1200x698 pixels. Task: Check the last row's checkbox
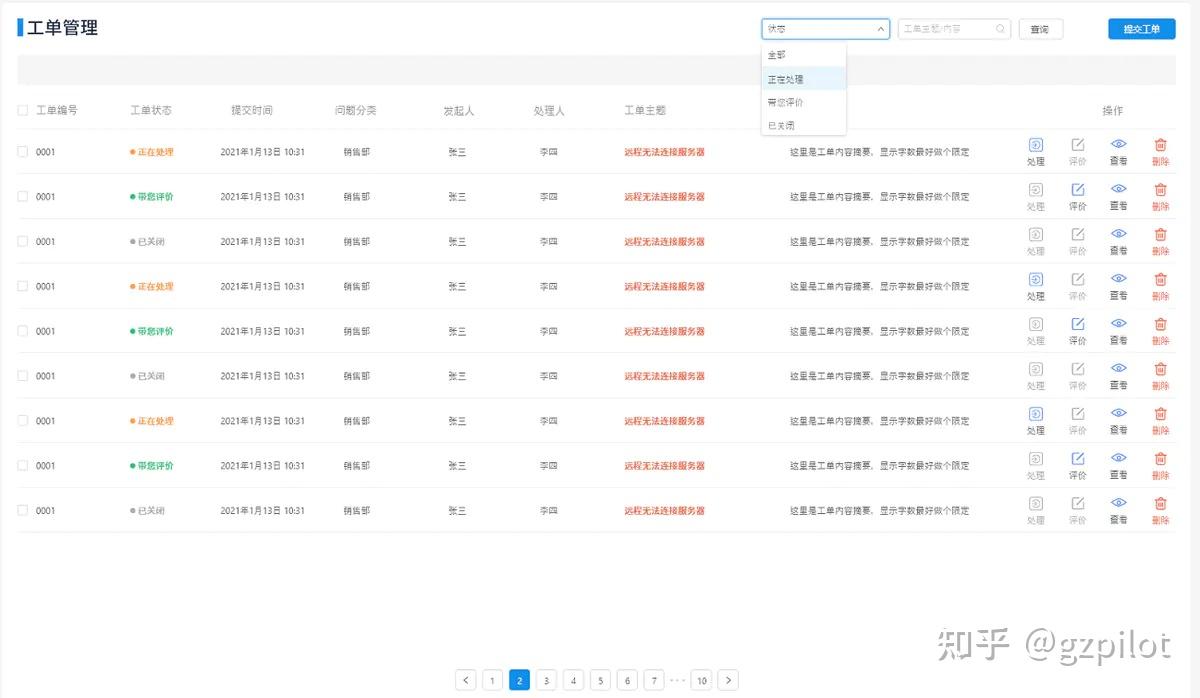23,510
